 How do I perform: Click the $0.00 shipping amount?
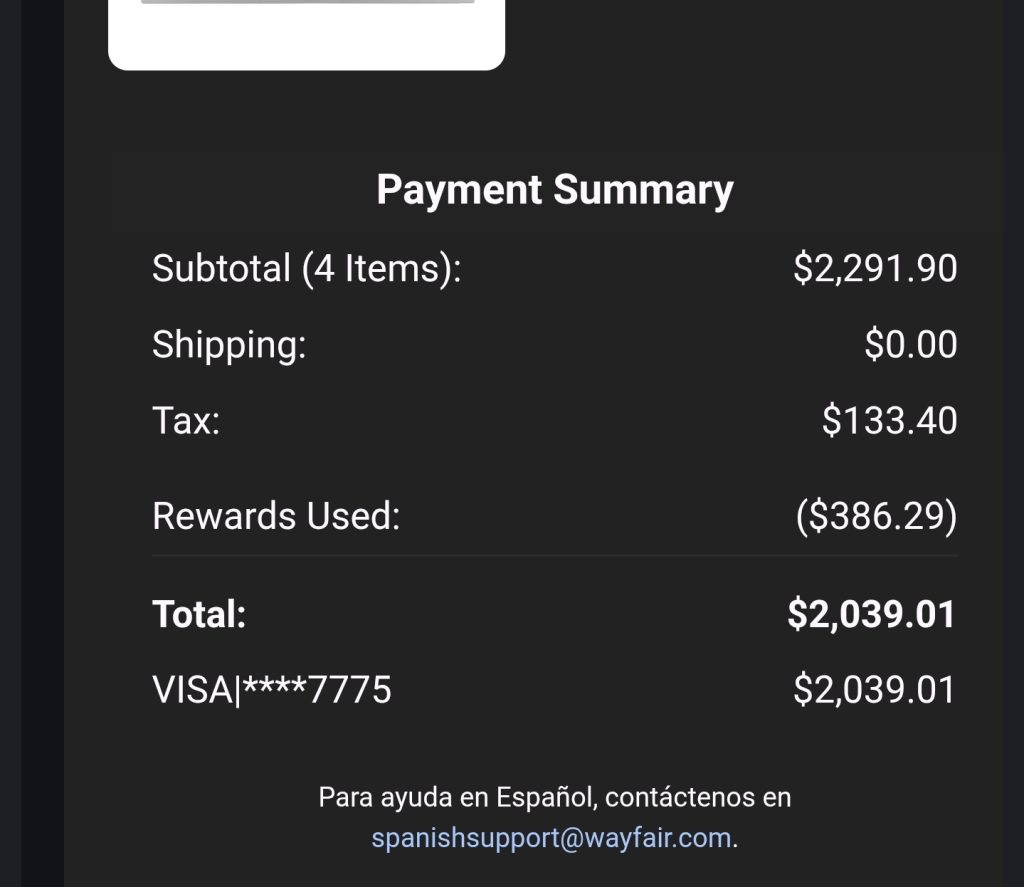910,345
